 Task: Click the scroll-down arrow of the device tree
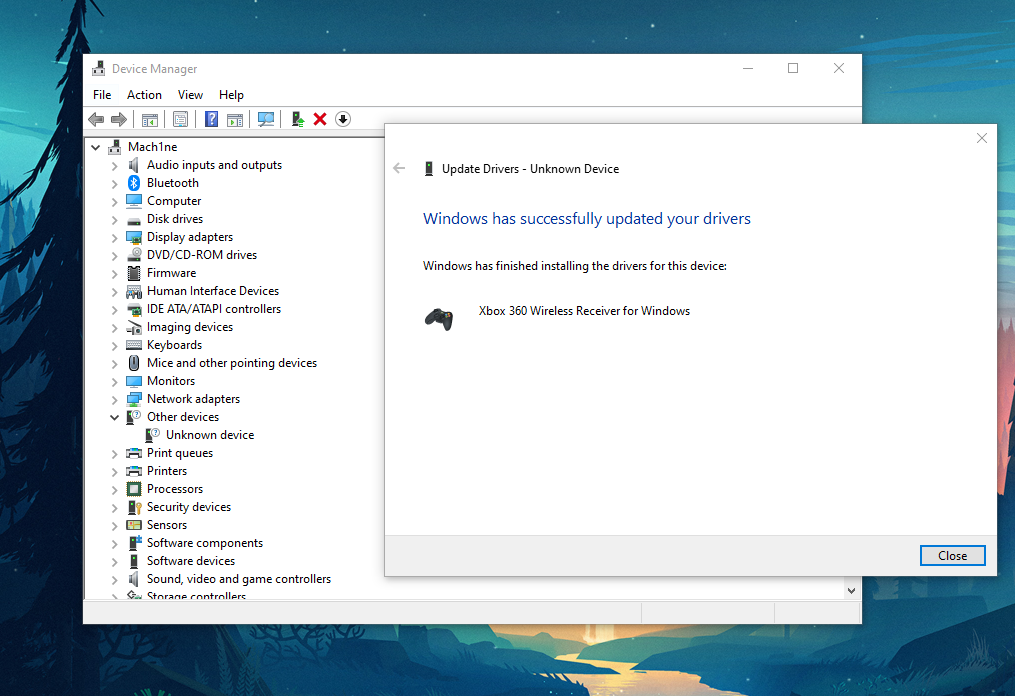[x=851, y=590]
